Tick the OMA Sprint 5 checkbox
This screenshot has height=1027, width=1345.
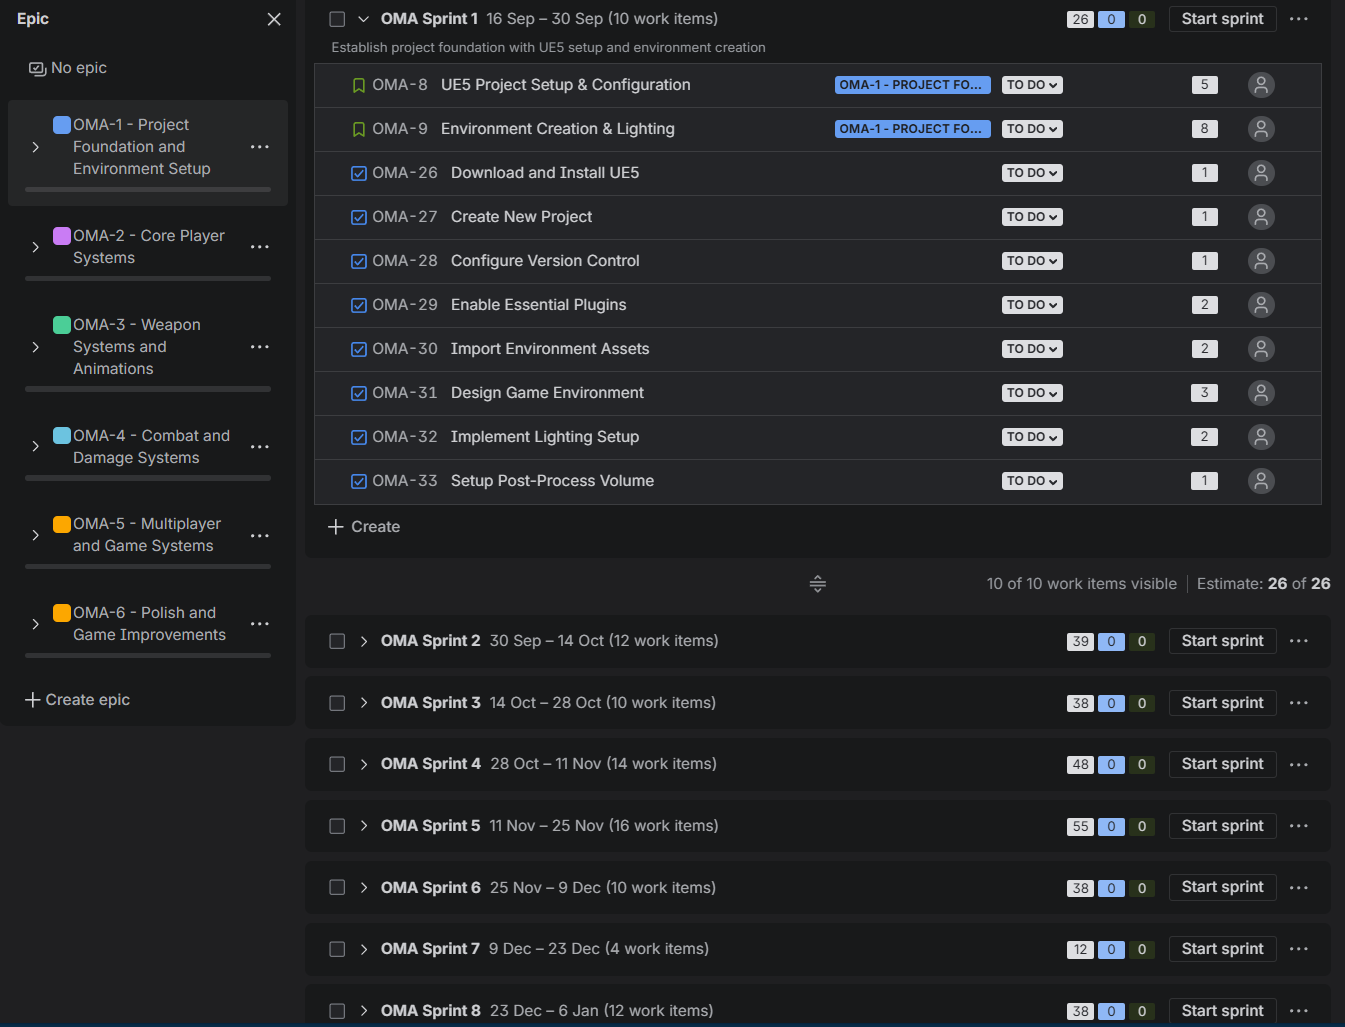point(337,826)
